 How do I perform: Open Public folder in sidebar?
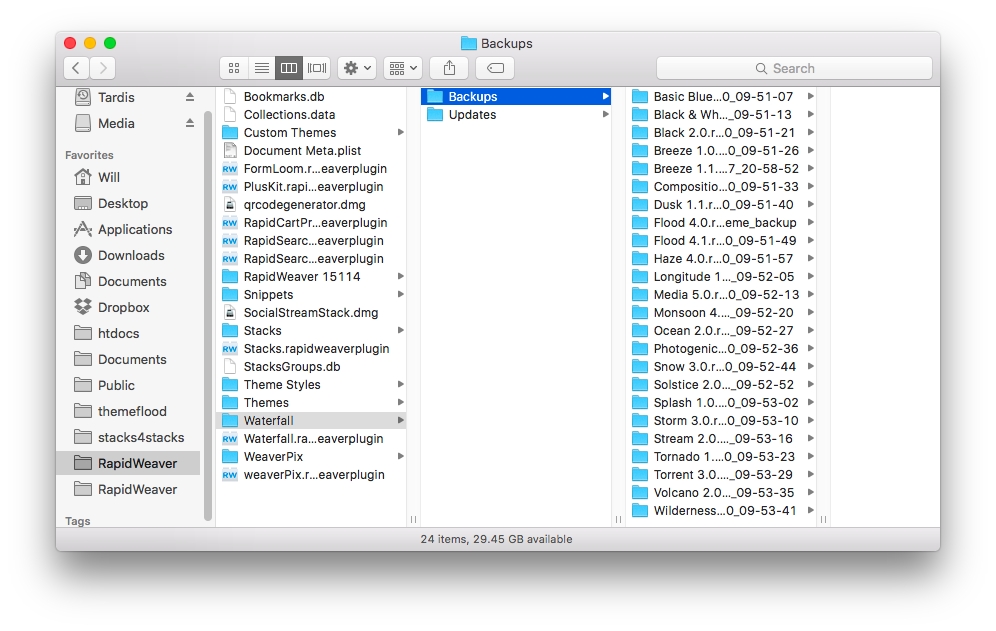pos(116,386)
